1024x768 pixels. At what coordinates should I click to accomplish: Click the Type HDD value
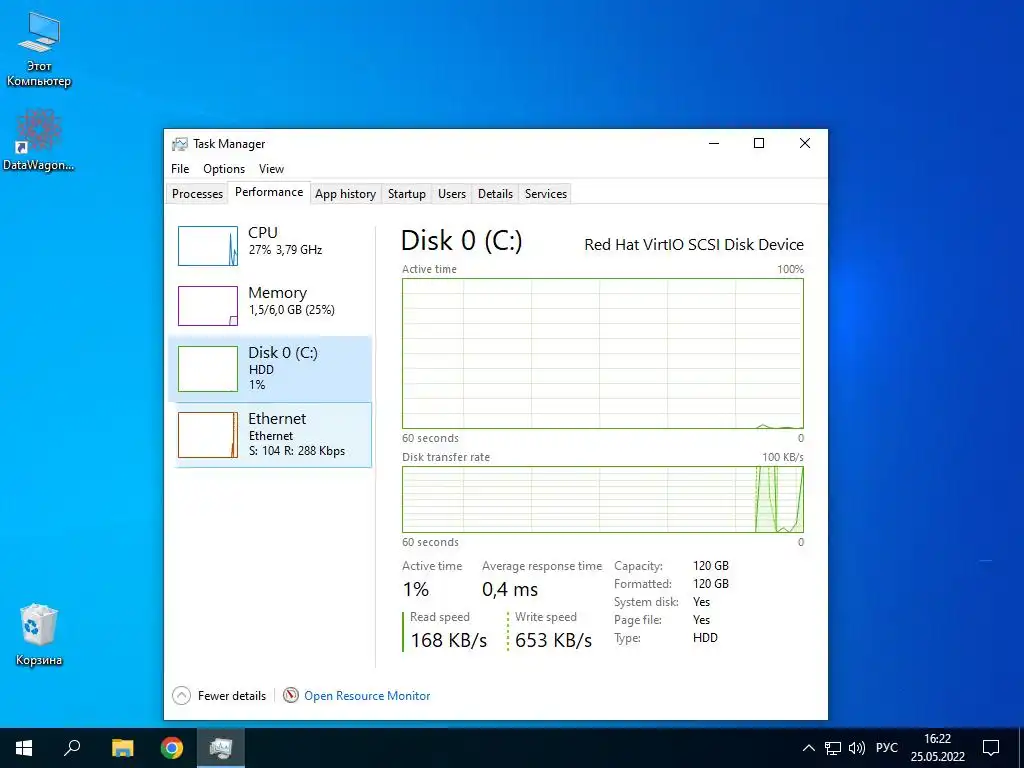[x=705, y=637]
